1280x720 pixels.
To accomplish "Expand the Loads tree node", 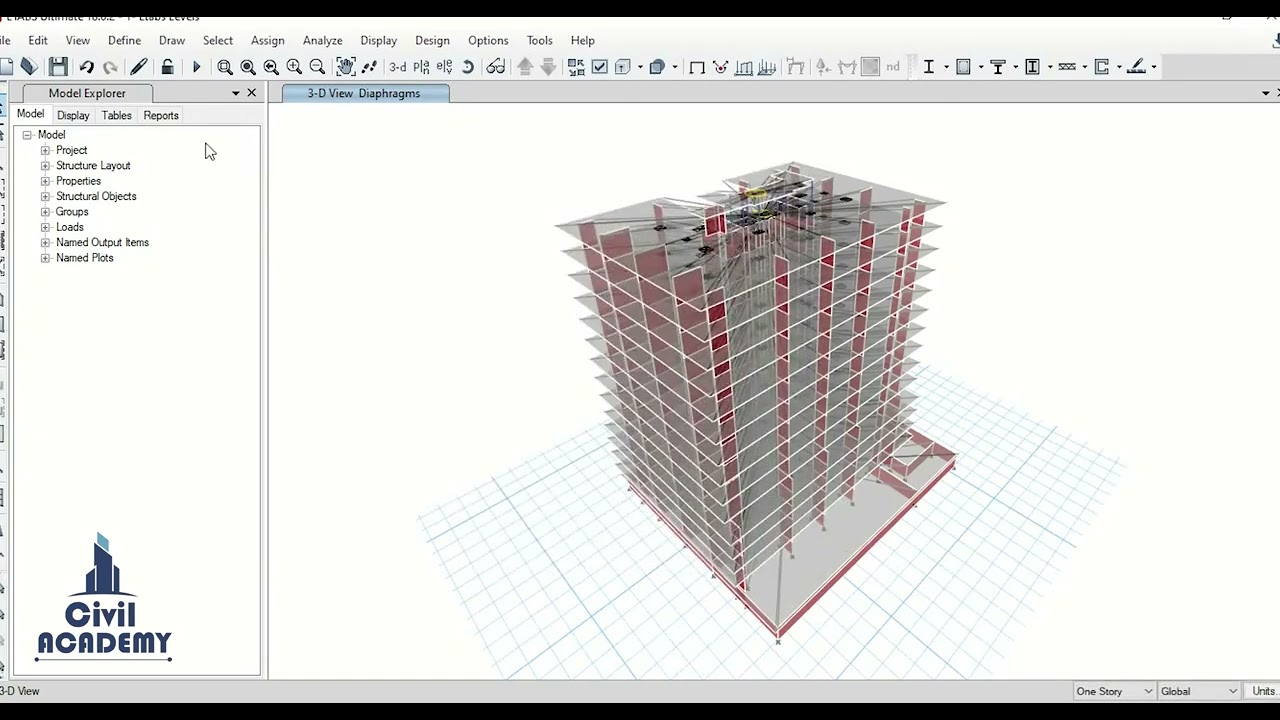I will click(45, 227).
